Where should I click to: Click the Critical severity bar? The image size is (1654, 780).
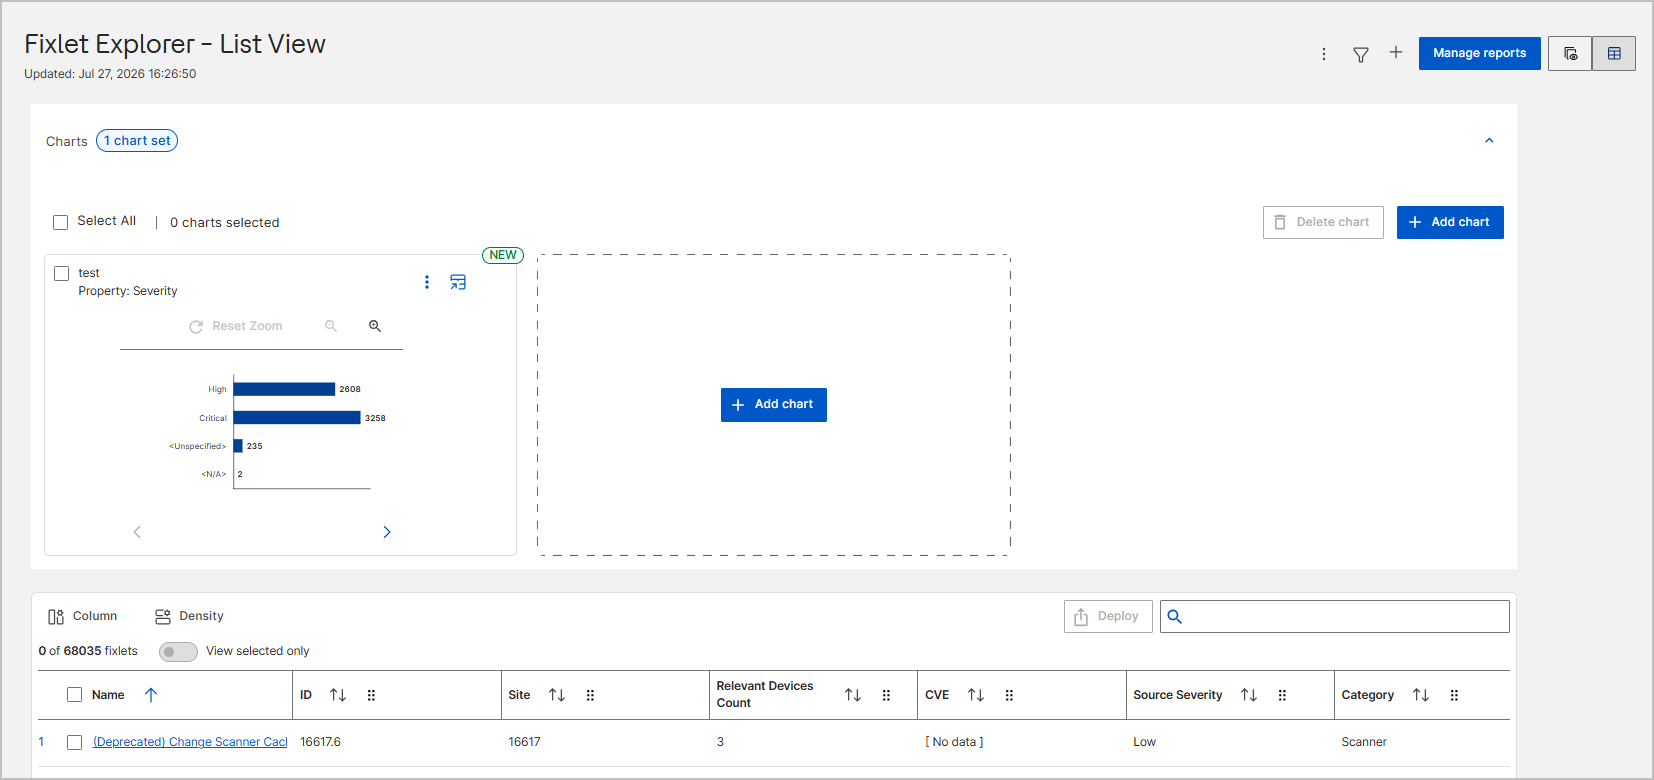(297, 418)
